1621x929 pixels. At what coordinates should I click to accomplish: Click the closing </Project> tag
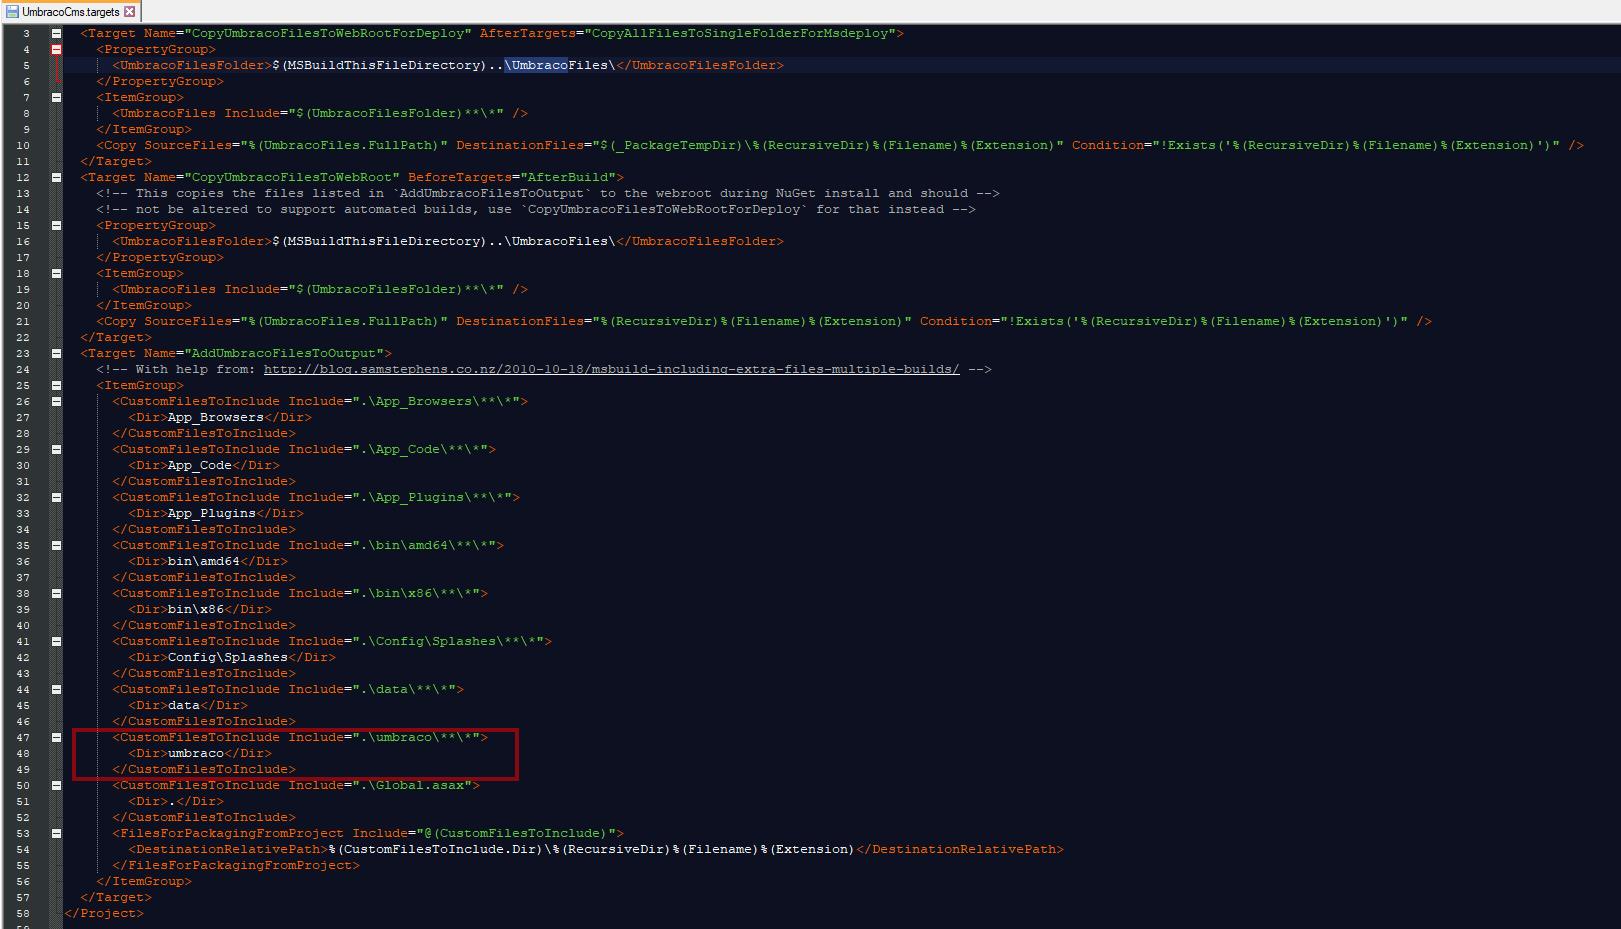click(104, 913)
